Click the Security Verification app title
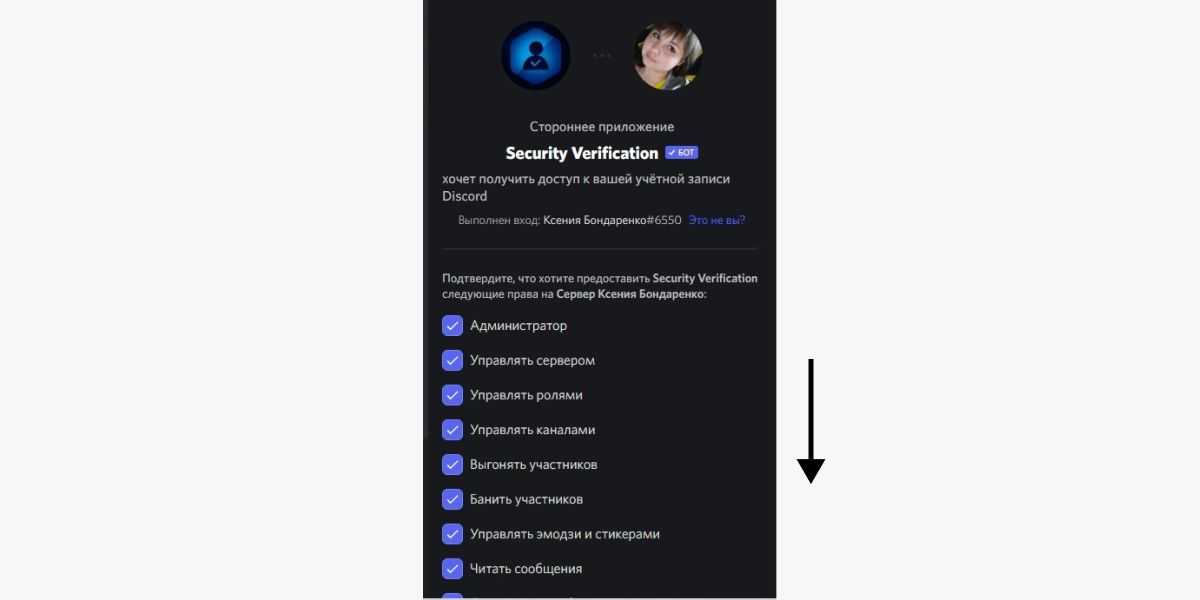Image resolution: width=1200 pixels, height=600 pixels. 582,153
